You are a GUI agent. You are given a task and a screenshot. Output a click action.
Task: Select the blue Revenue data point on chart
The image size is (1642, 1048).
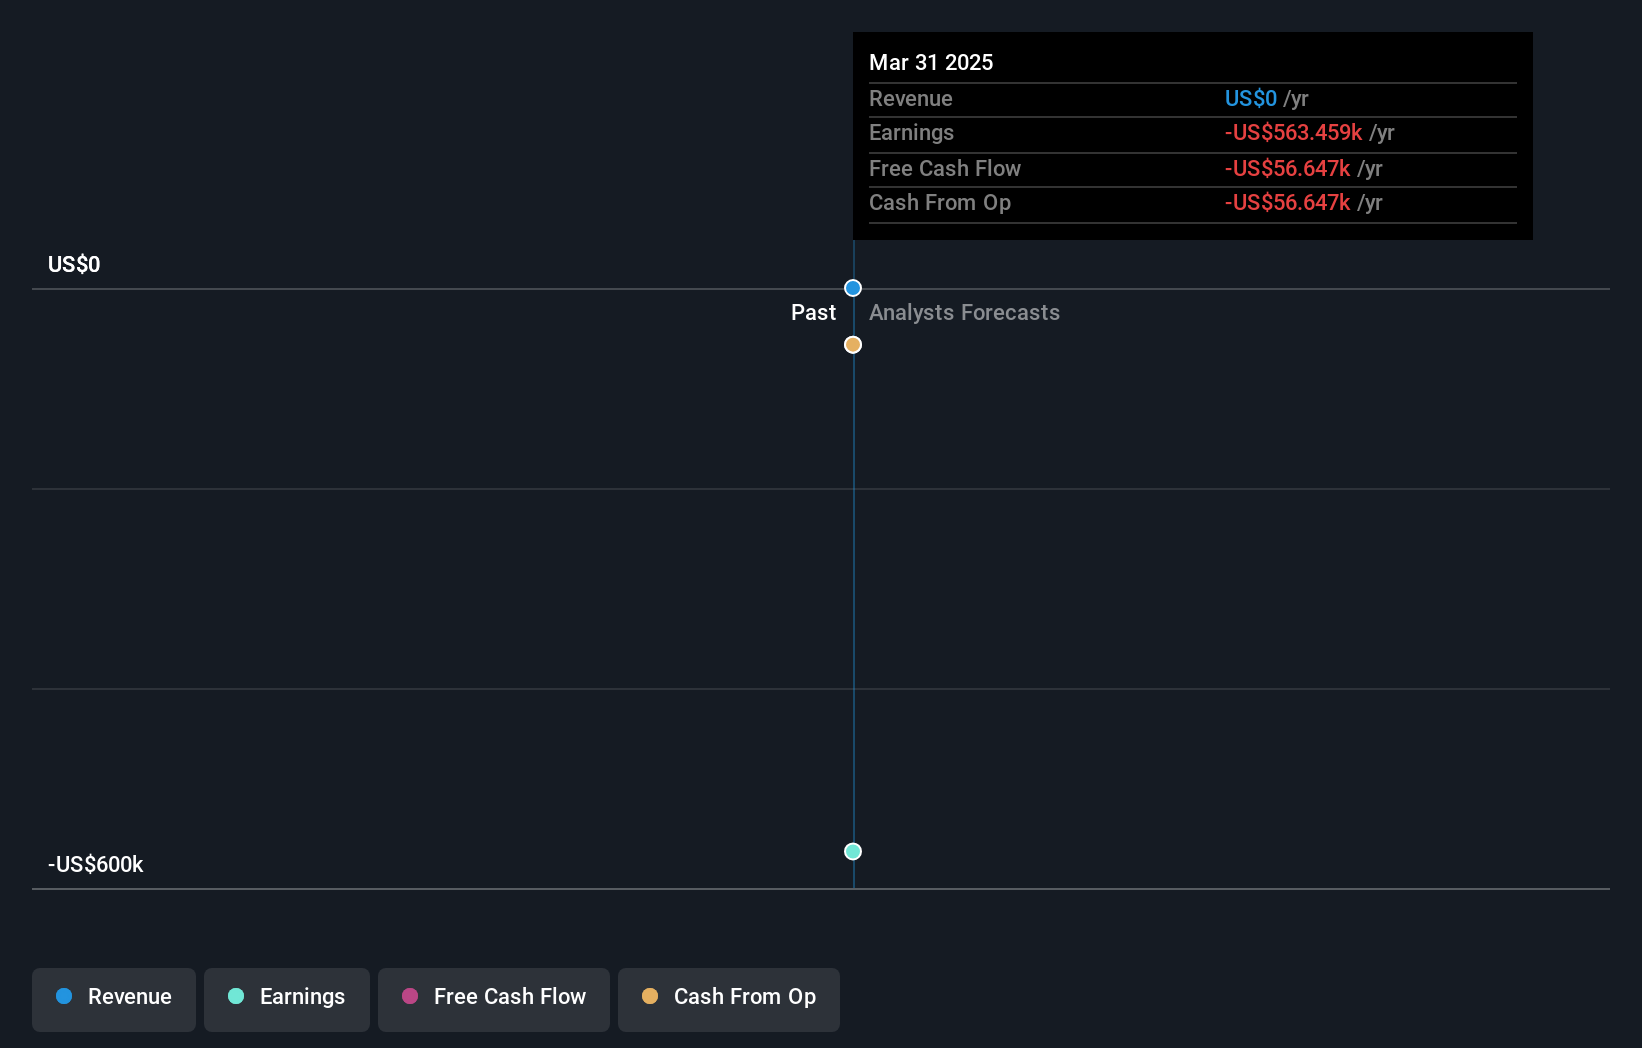pos(852,288)
